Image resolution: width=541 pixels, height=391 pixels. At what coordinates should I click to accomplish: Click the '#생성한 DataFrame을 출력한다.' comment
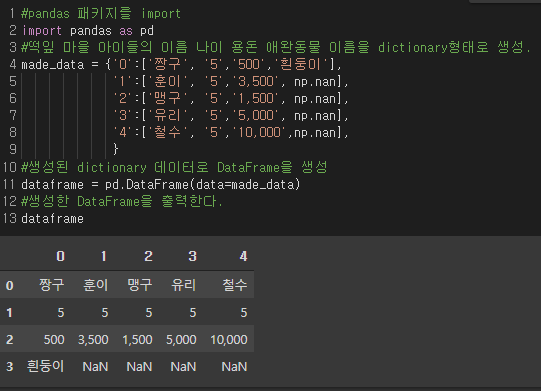(122, 201)
